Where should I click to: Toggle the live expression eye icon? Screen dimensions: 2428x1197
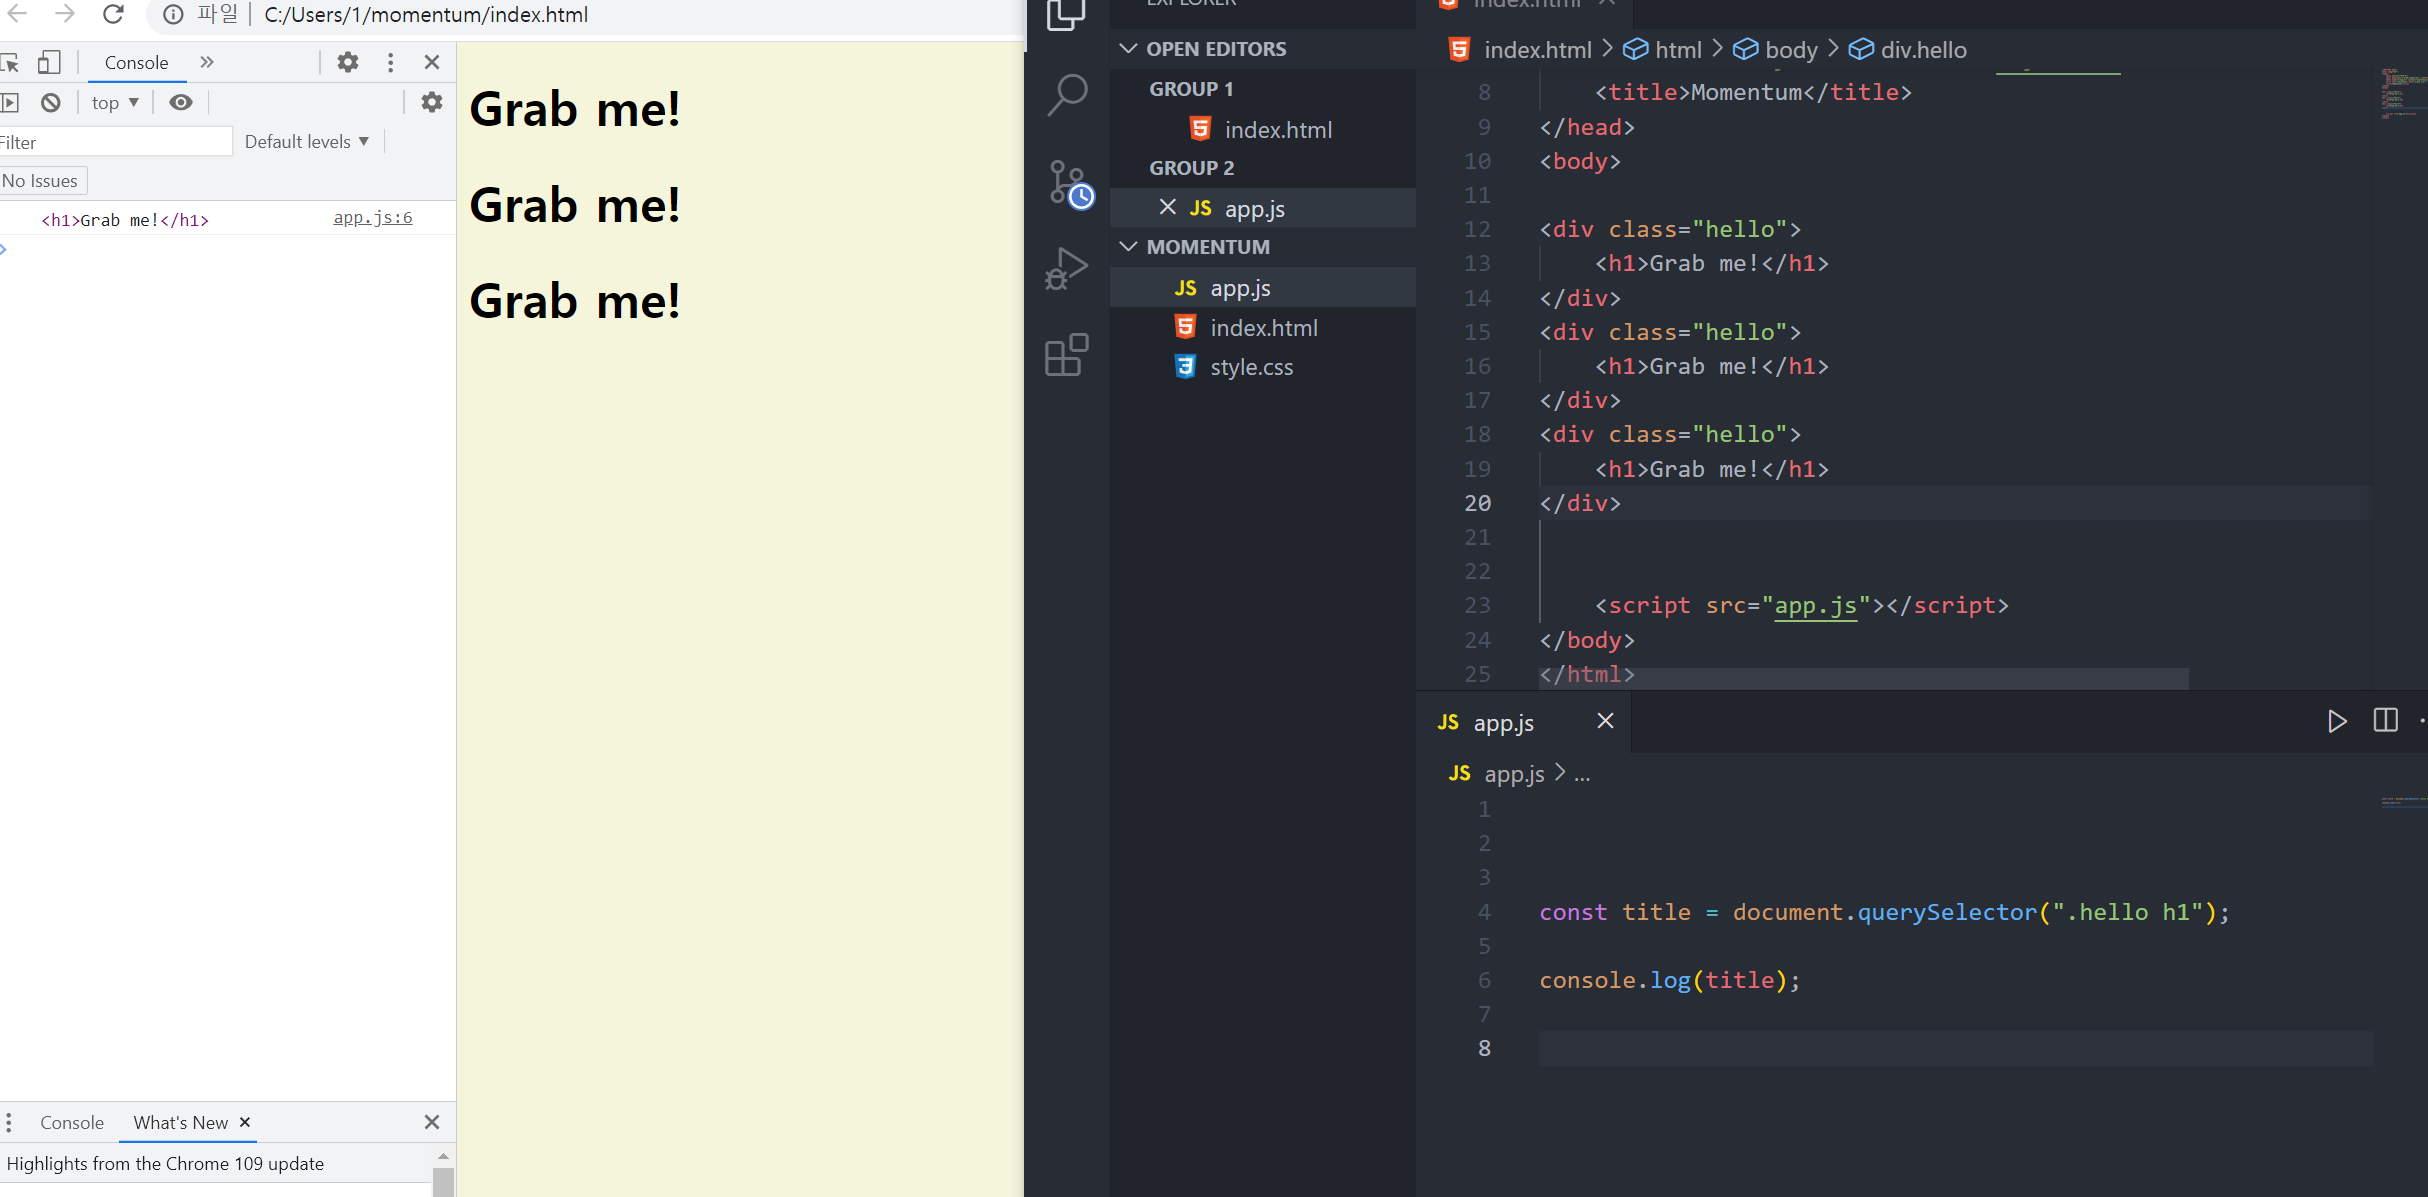pyautogui.click(x=181, y=102)
